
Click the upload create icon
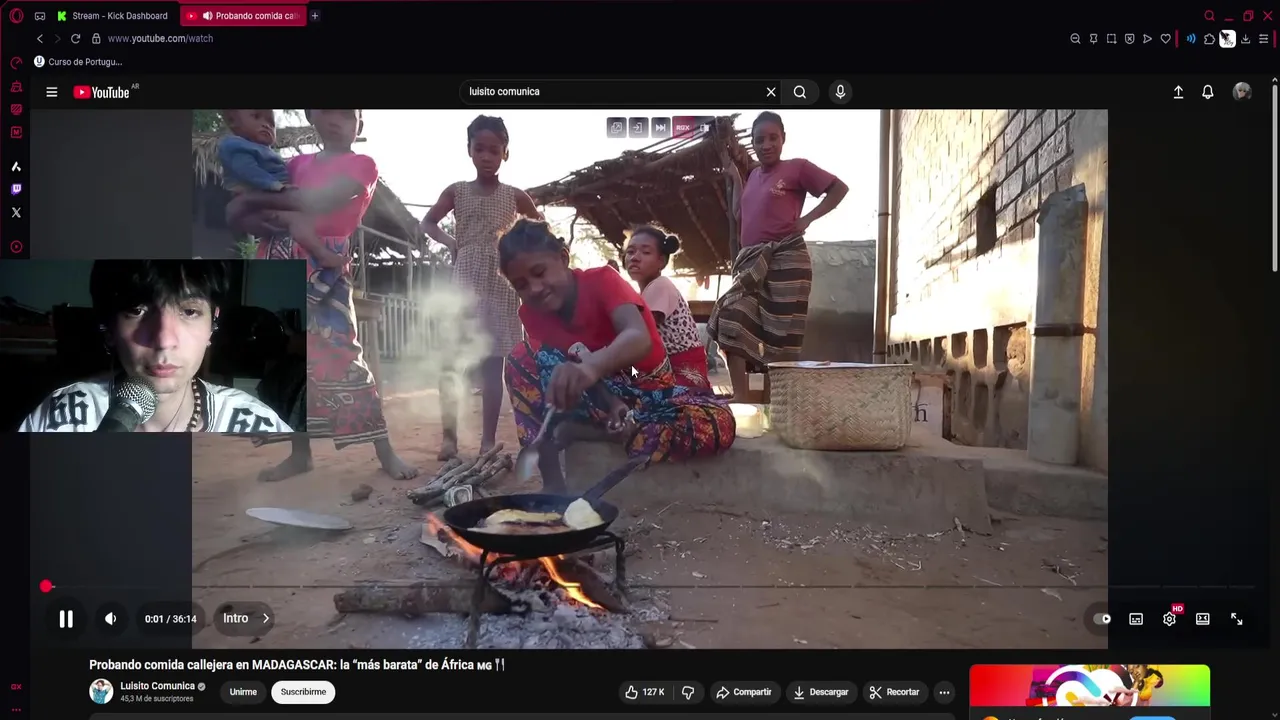[x=1178, y=92]
